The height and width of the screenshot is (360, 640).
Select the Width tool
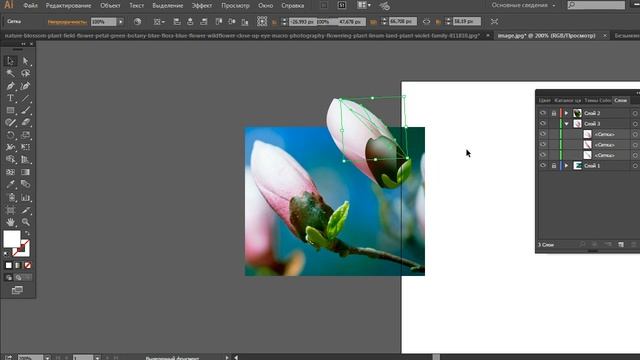pos(10,147)
